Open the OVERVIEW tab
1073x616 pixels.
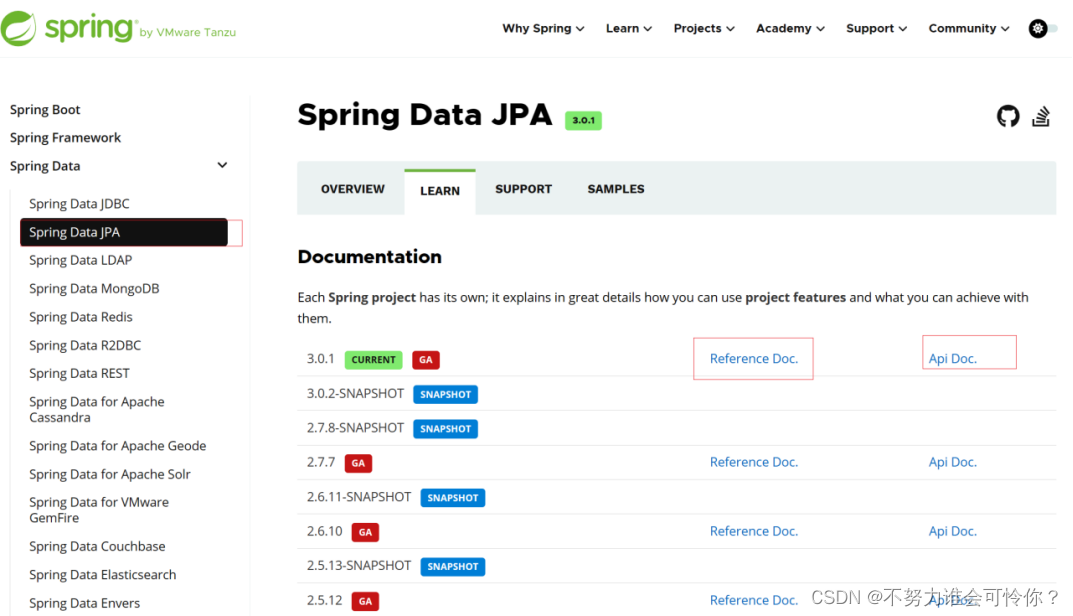[352, 189]
